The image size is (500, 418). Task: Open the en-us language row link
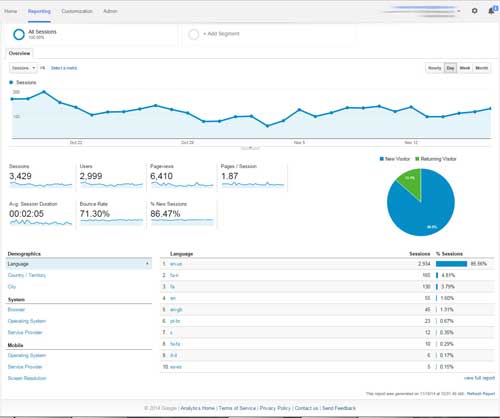click(176, 264)
